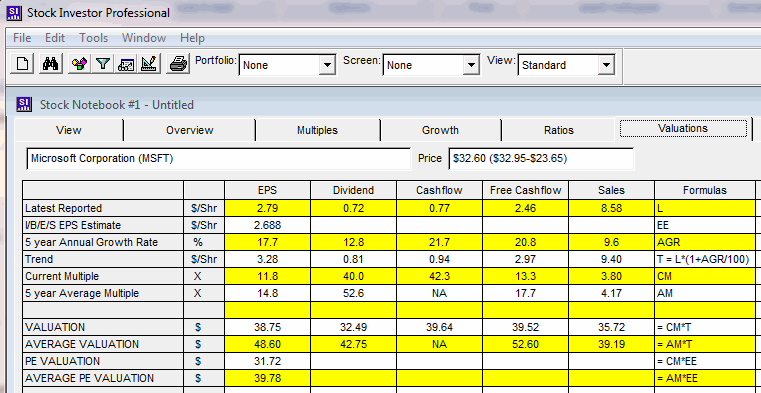The image size is (761, 393).
Task: Click the Free Cashflow column header
Action: 525,190
